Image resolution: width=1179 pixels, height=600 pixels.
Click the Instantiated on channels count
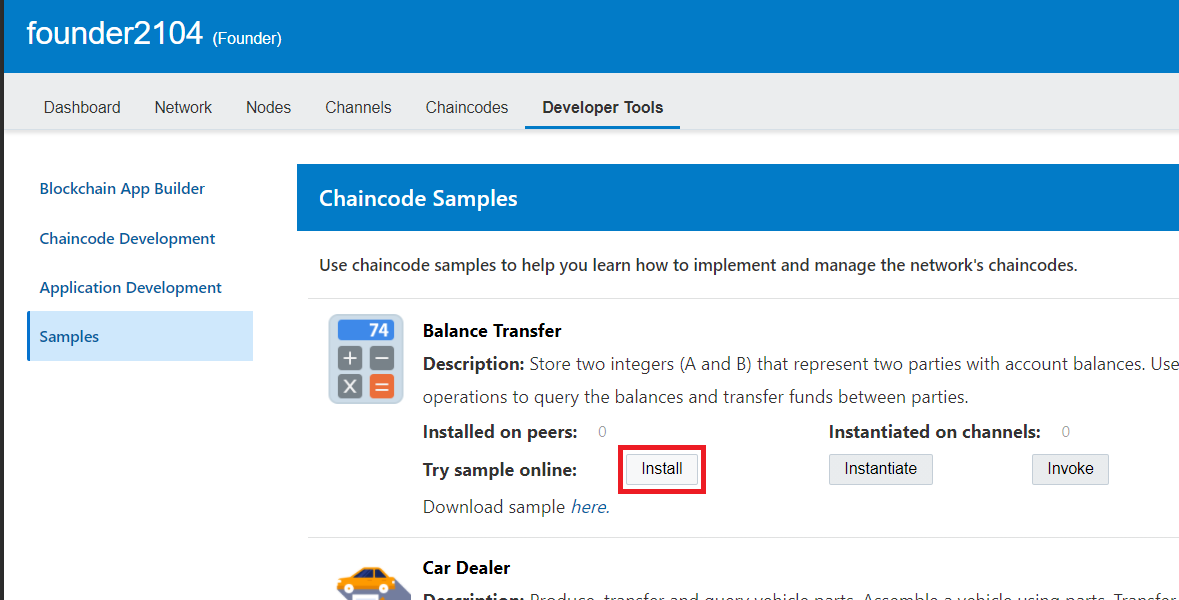1065,432
